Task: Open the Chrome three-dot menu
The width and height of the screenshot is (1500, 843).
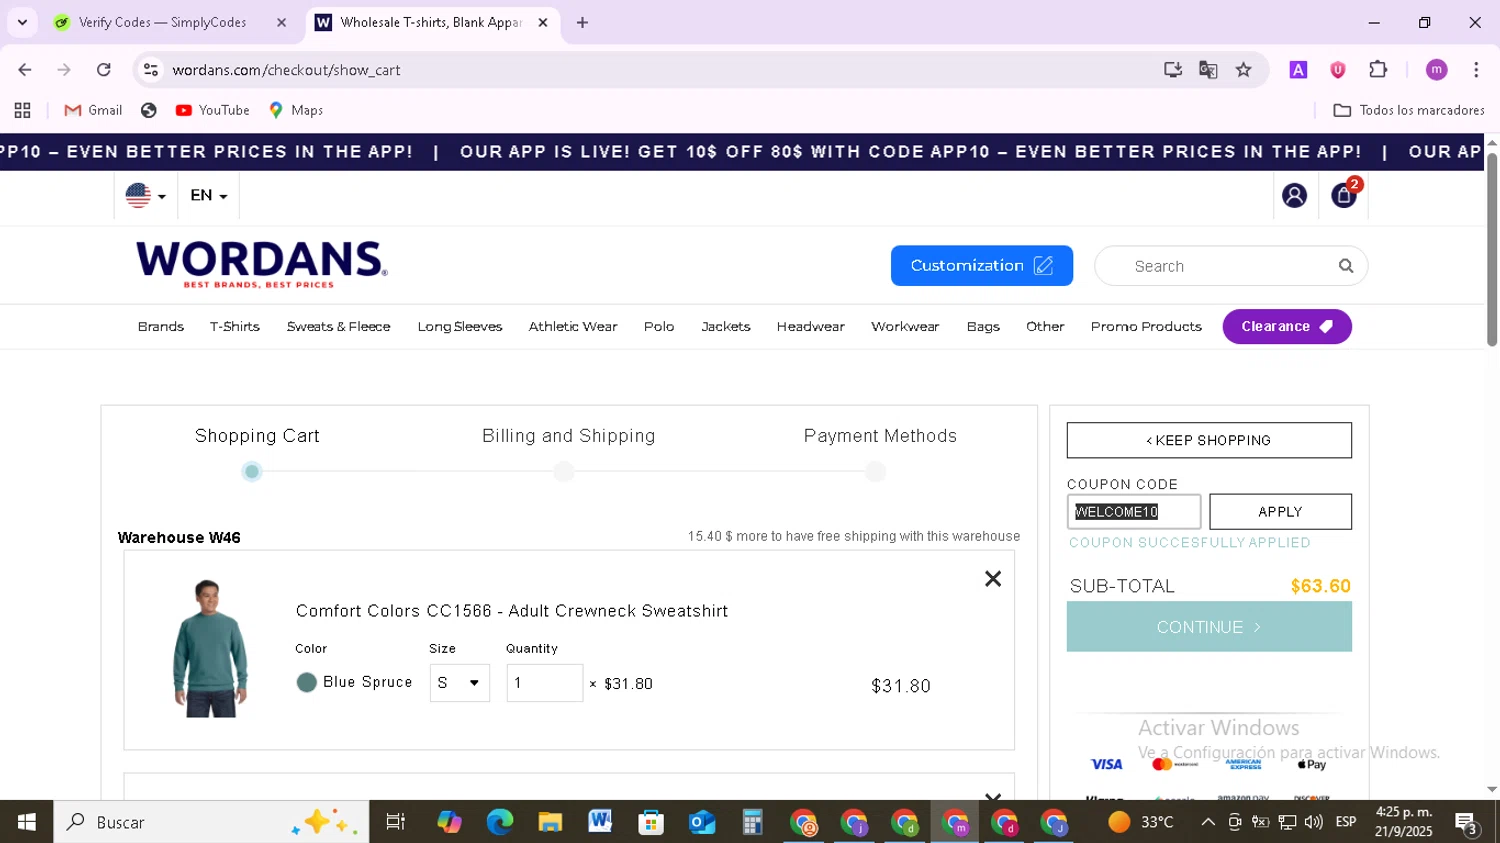Action: click(1476, 70)
